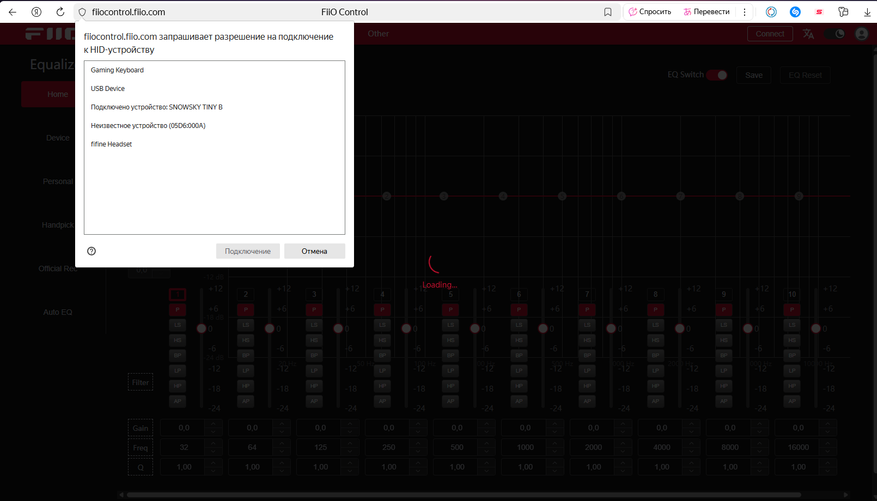Select Gaming Keyboard in device list
This screenshot has width=877, height=501.
click(x=214, y=70)
